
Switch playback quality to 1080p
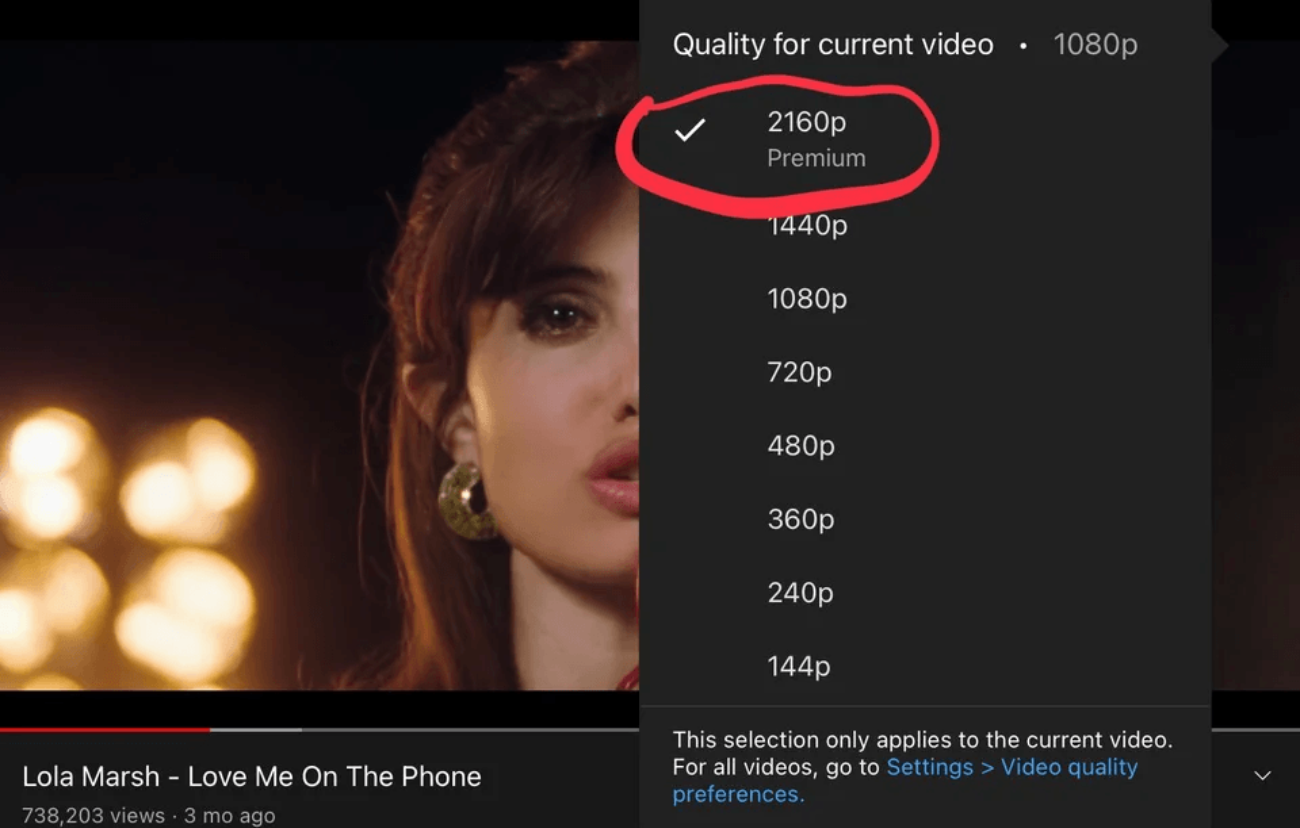pos(806,298)
